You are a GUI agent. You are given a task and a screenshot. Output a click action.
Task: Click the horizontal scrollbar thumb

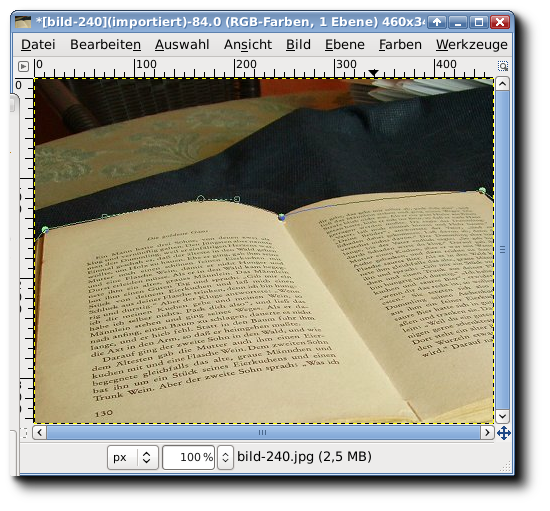point(263,432)
